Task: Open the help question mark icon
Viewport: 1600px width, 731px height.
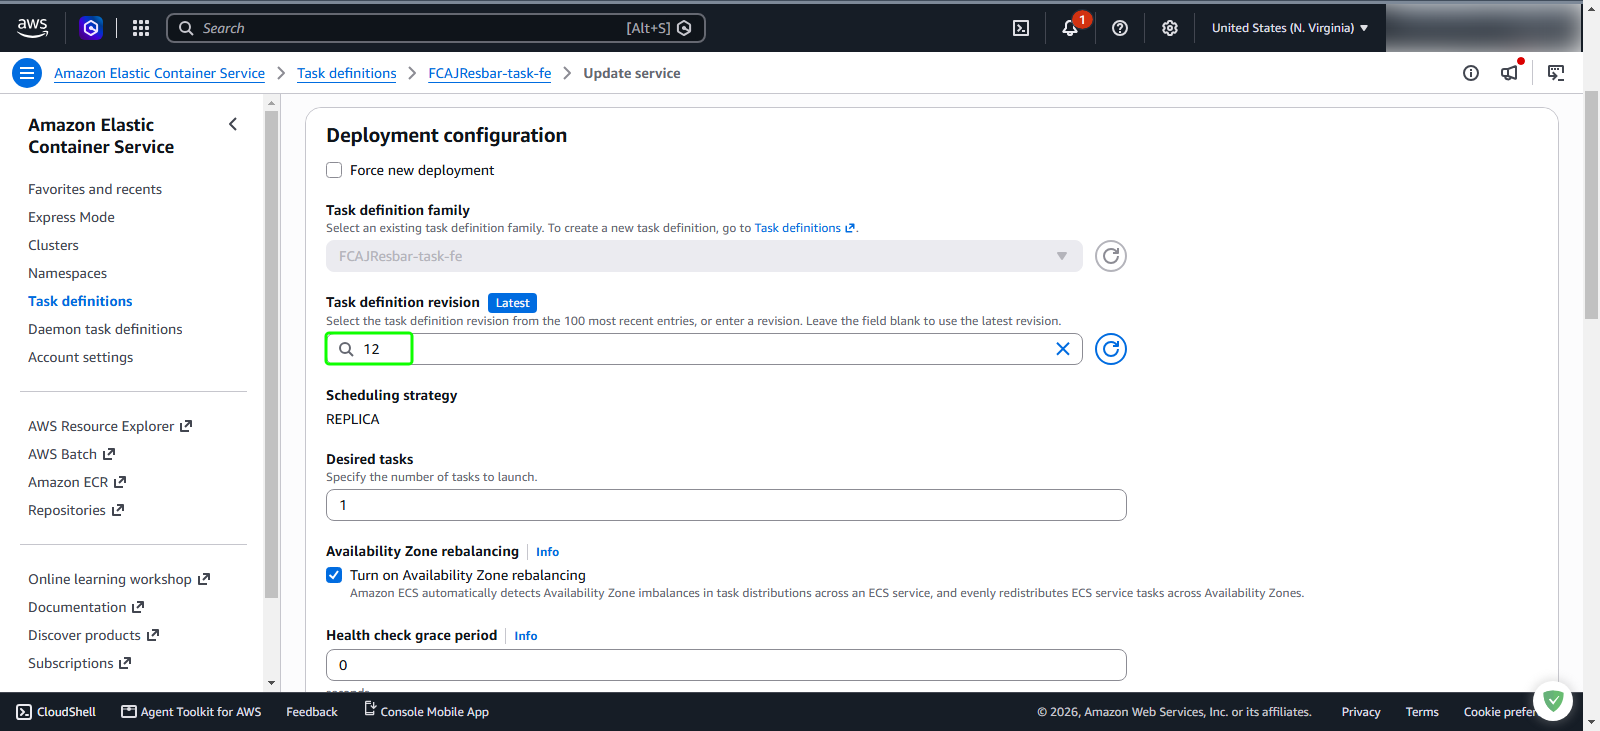Action: [1120, 28]
